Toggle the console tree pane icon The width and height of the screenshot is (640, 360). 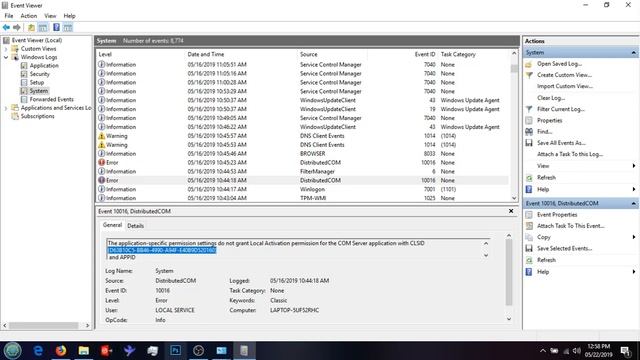43,27
